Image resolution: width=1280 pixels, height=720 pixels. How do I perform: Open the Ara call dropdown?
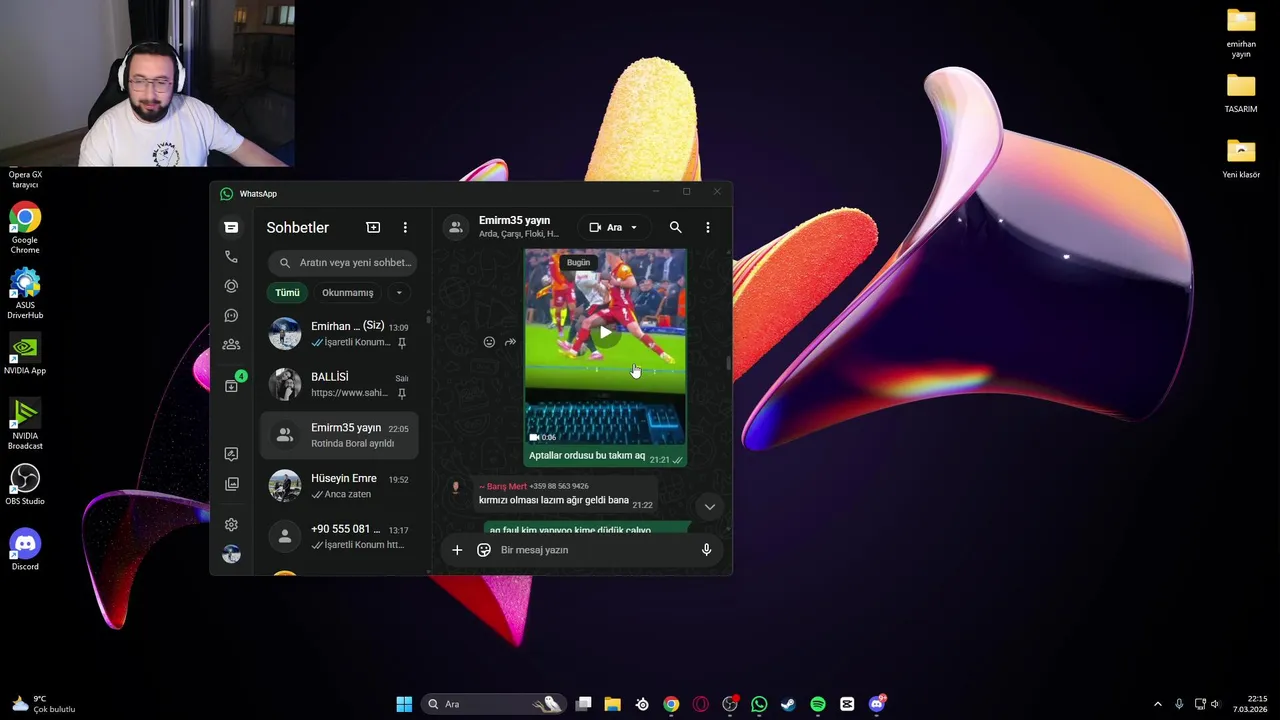pyautogui.click(x=614, y=227)
